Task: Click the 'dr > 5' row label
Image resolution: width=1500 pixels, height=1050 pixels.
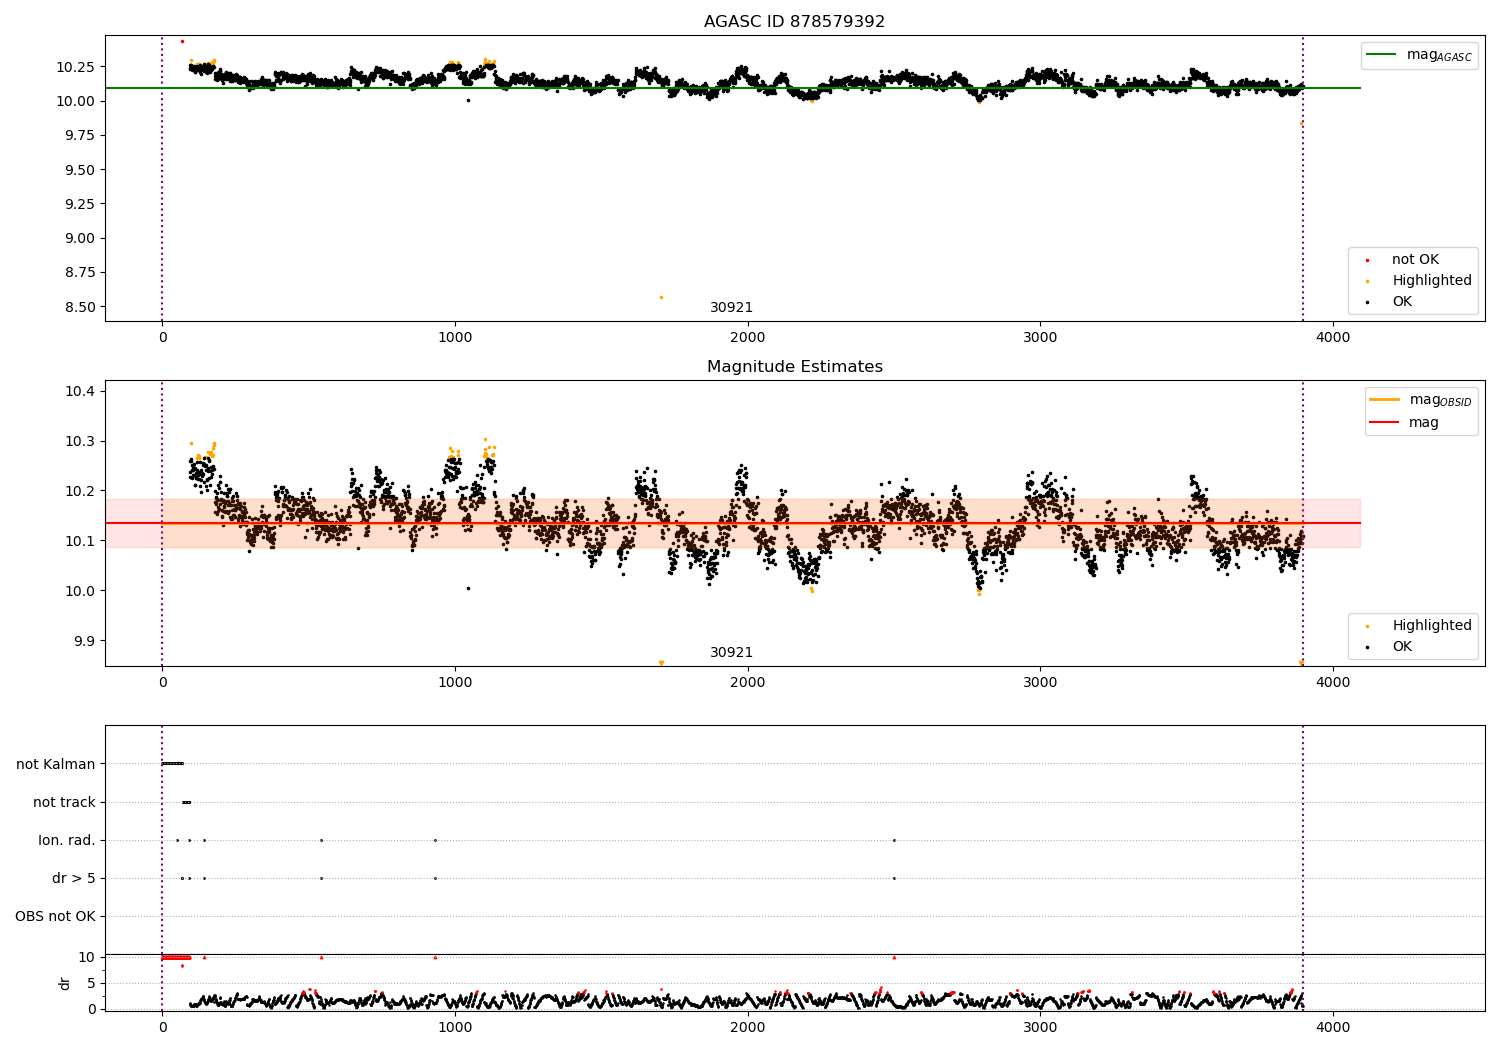Action: (74, 878)
